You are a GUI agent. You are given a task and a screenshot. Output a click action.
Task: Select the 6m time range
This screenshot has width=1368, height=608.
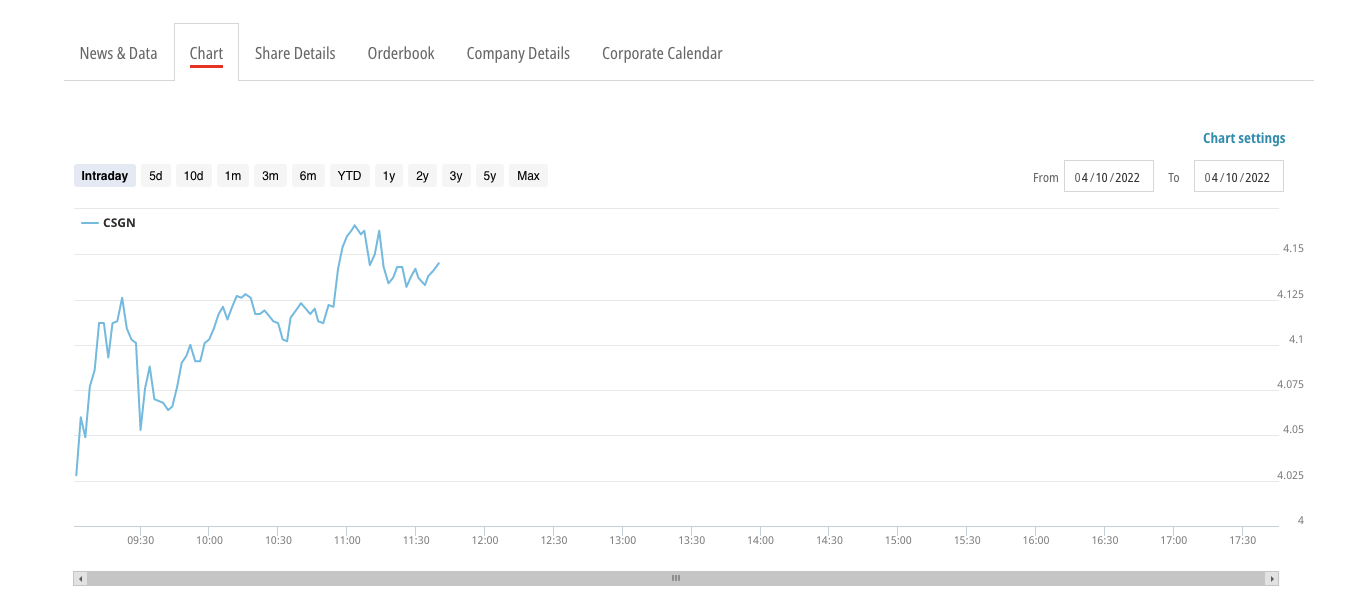[308, 176]
